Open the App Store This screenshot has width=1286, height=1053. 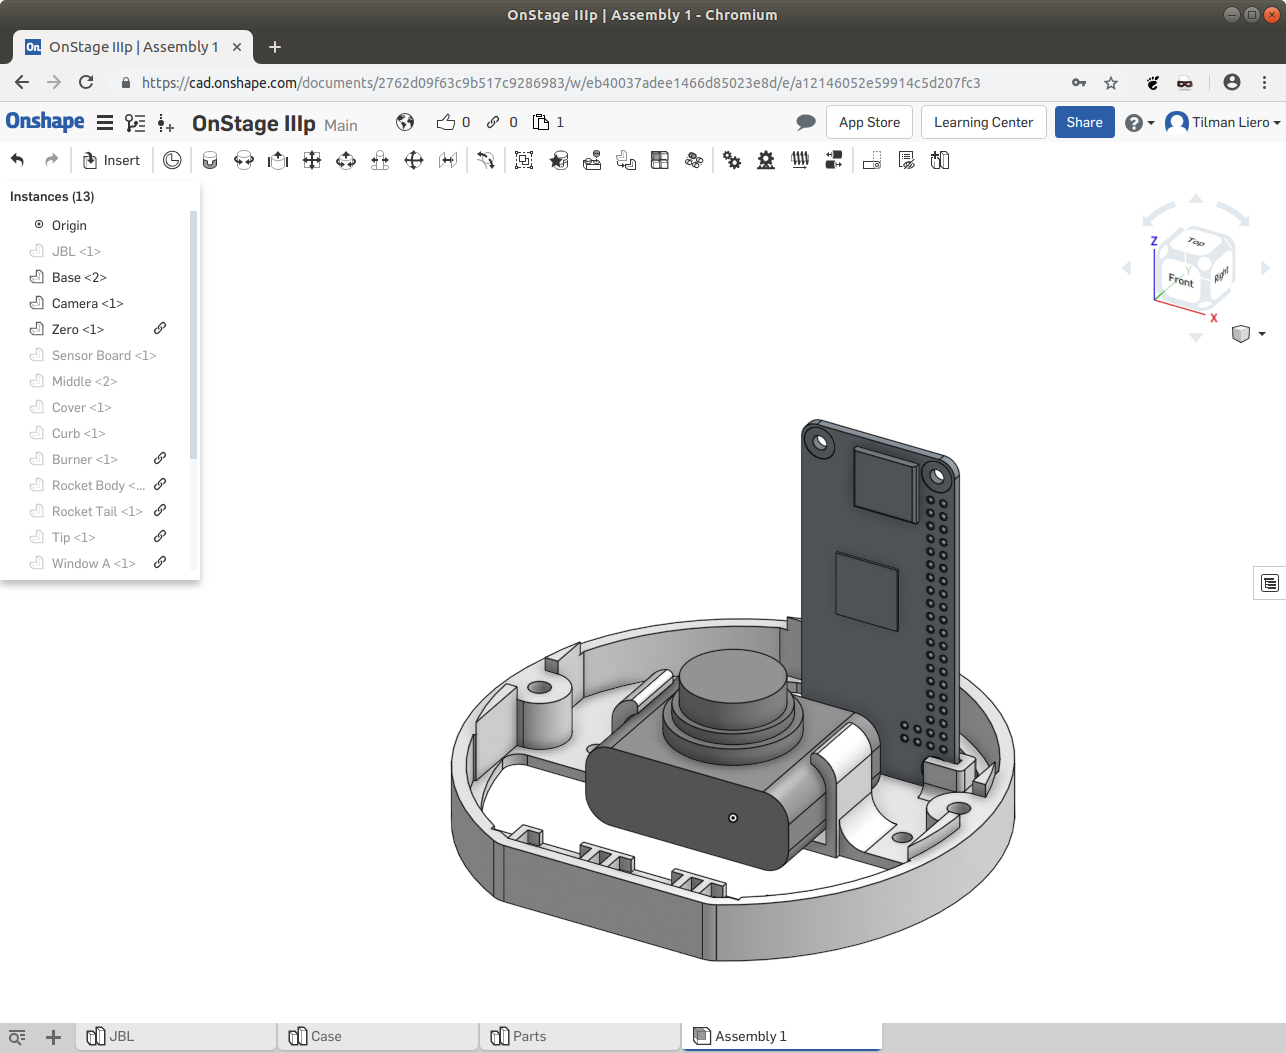pos(869,122)
